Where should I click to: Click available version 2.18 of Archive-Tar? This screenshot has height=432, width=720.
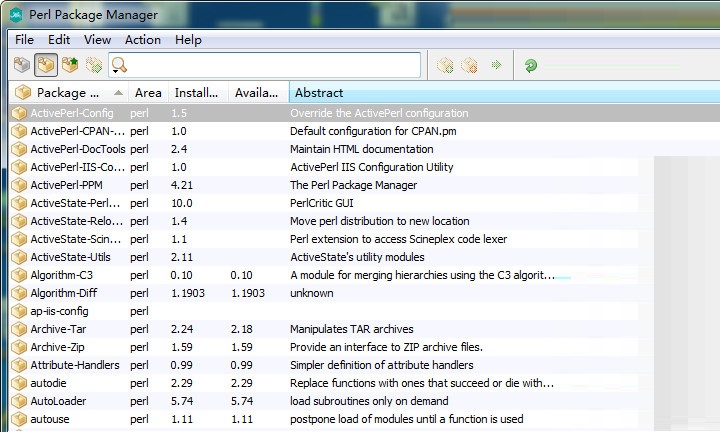pos(242,329)
